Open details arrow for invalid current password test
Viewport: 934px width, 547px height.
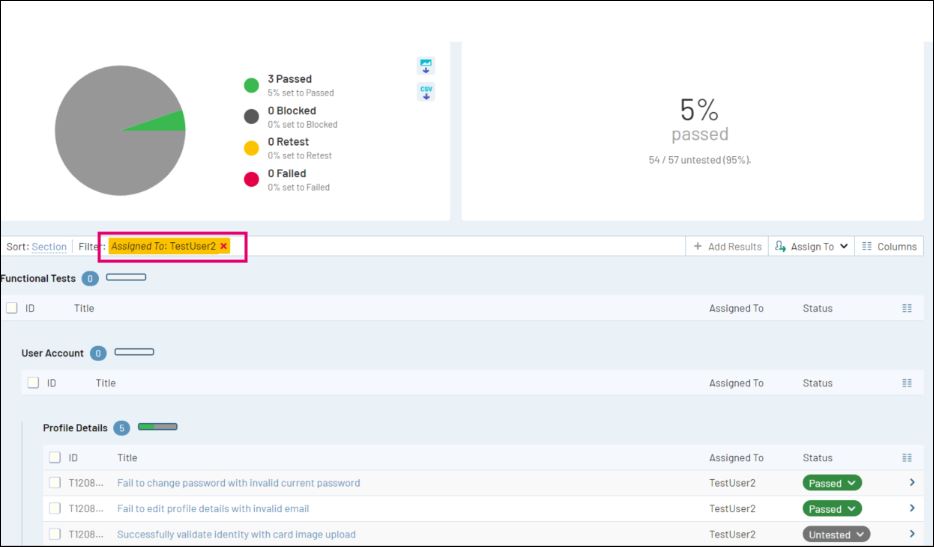[x=912, y=483]
